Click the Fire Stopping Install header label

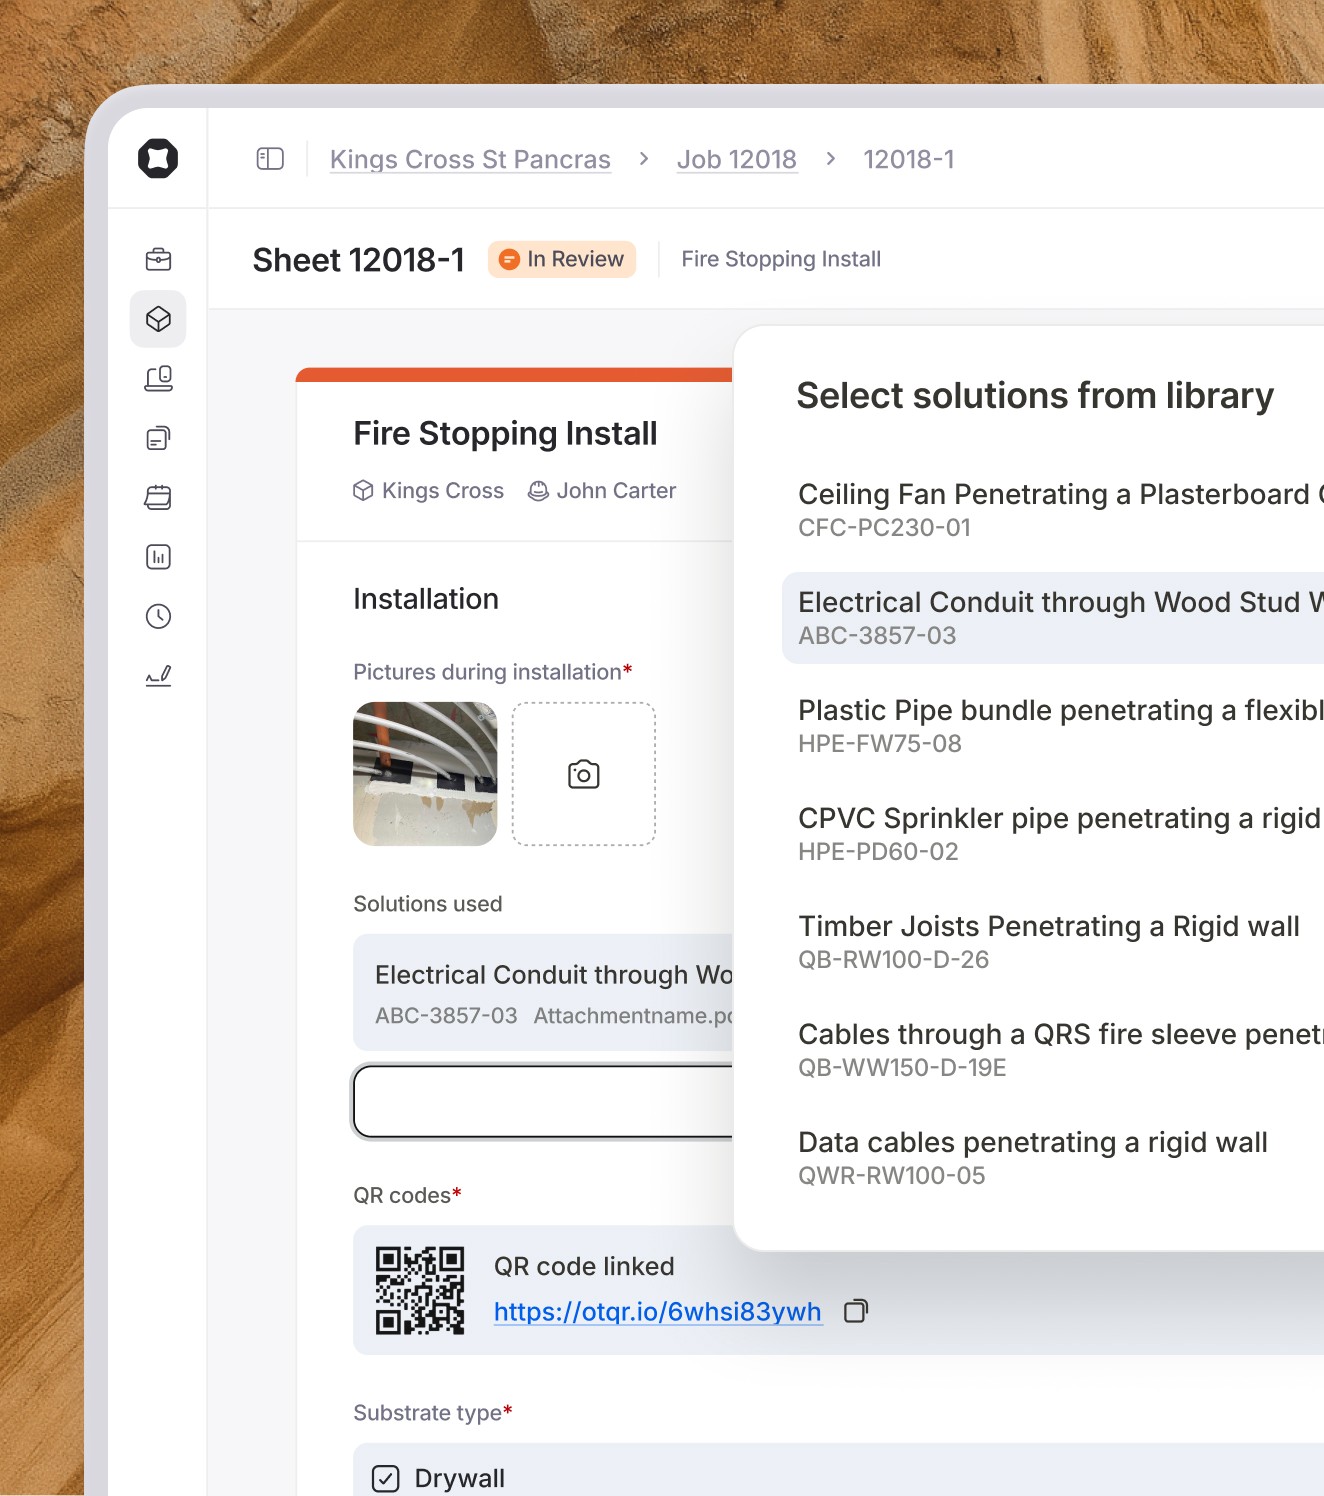tap(781, 259)
